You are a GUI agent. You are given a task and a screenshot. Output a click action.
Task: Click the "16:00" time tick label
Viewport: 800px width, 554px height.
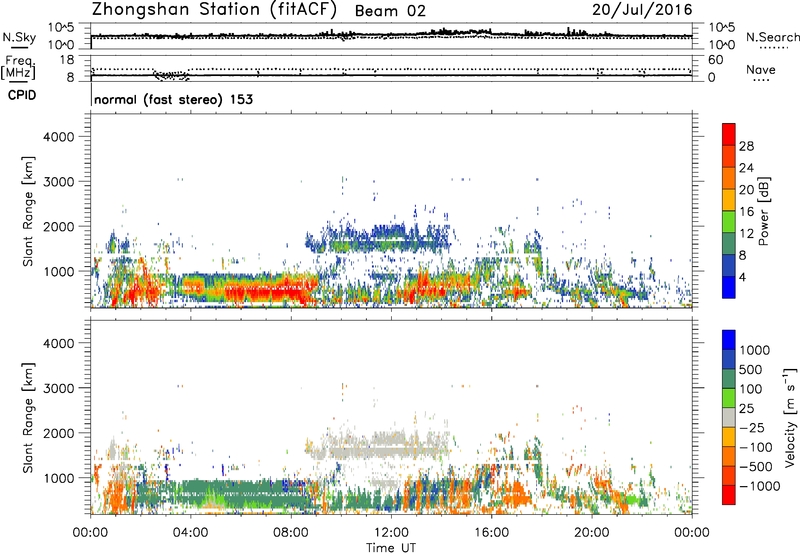tap(491, 533)
